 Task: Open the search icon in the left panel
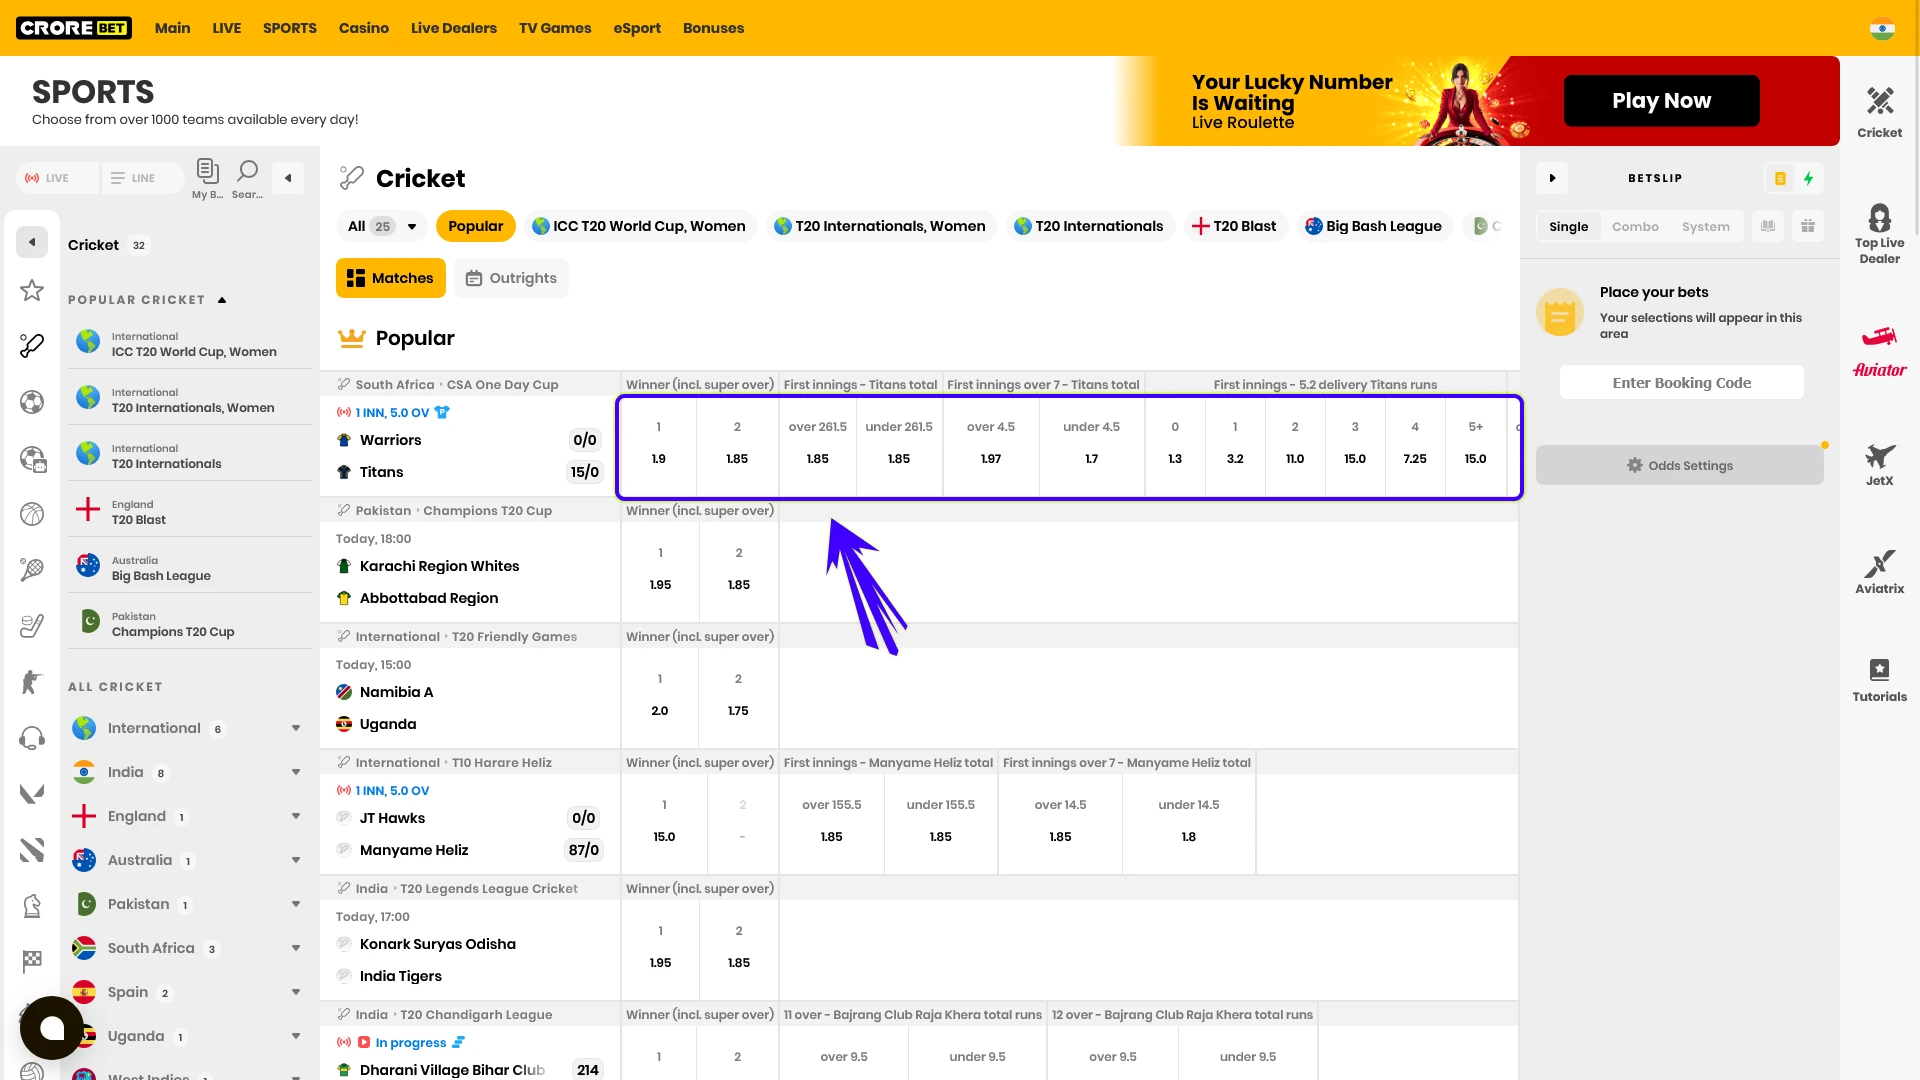[247, 176]
